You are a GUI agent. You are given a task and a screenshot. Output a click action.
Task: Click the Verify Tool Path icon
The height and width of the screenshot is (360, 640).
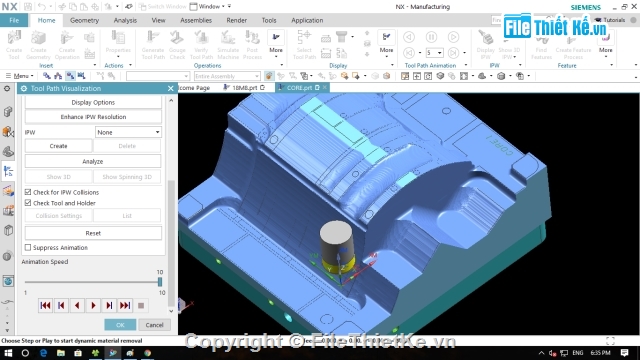[201, 45]
